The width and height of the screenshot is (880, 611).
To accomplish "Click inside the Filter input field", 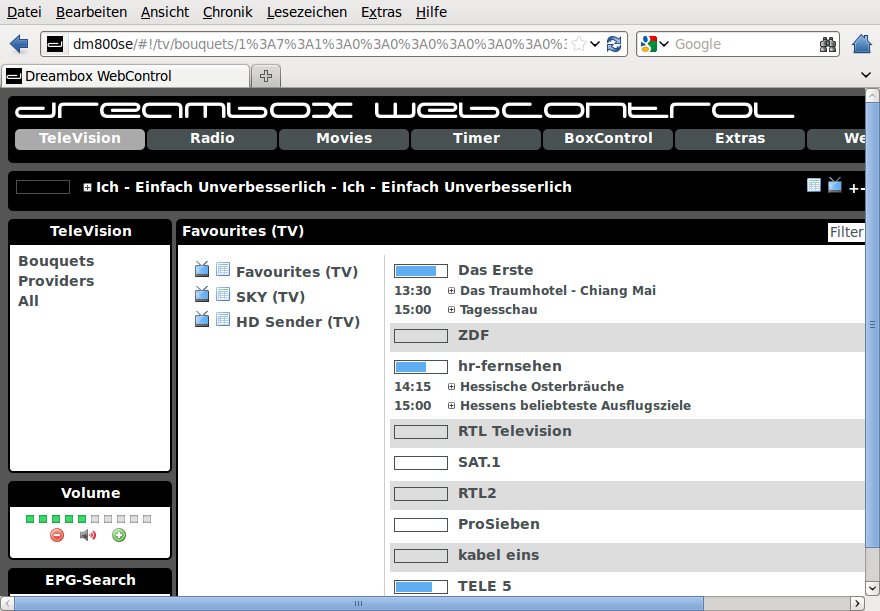I will pyautogui.click(x=846, y=232).
